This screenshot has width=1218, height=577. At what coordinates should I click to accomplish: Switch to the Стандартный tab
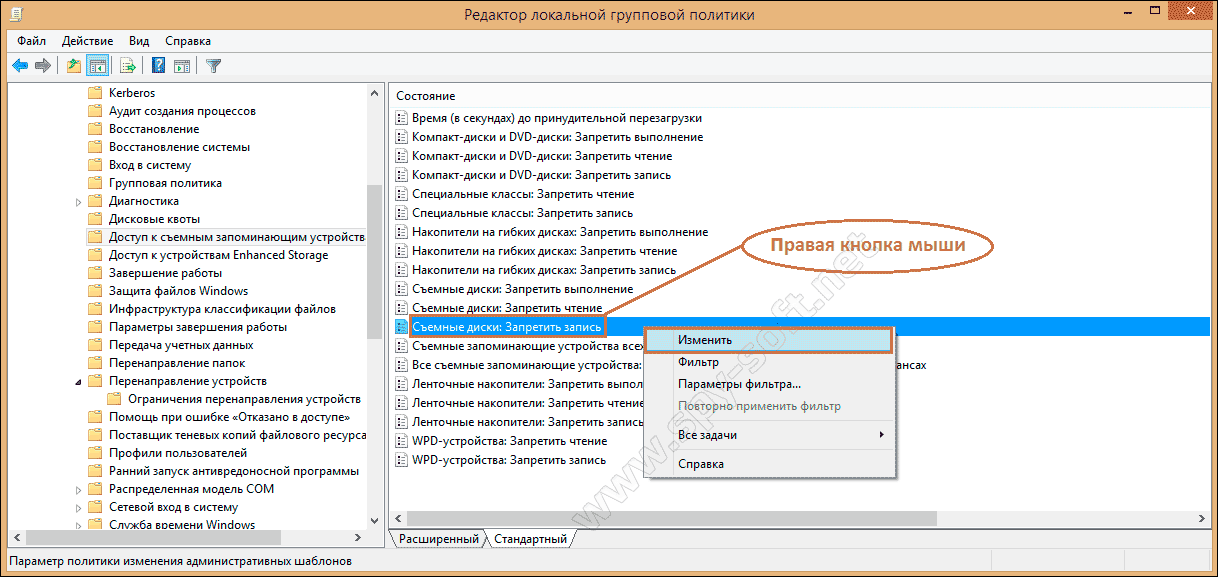(530, 539)
